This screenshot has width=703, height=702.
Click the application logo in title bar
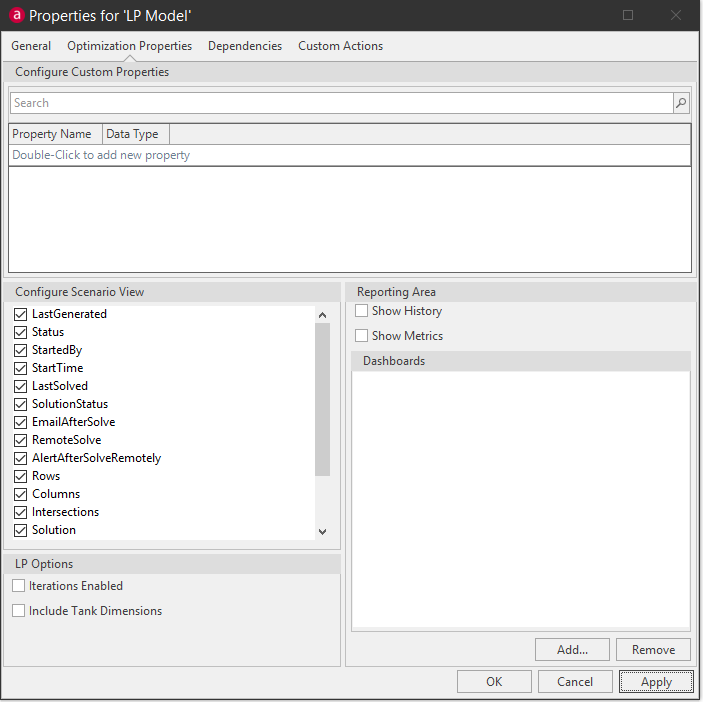click(x=17, y=15)
